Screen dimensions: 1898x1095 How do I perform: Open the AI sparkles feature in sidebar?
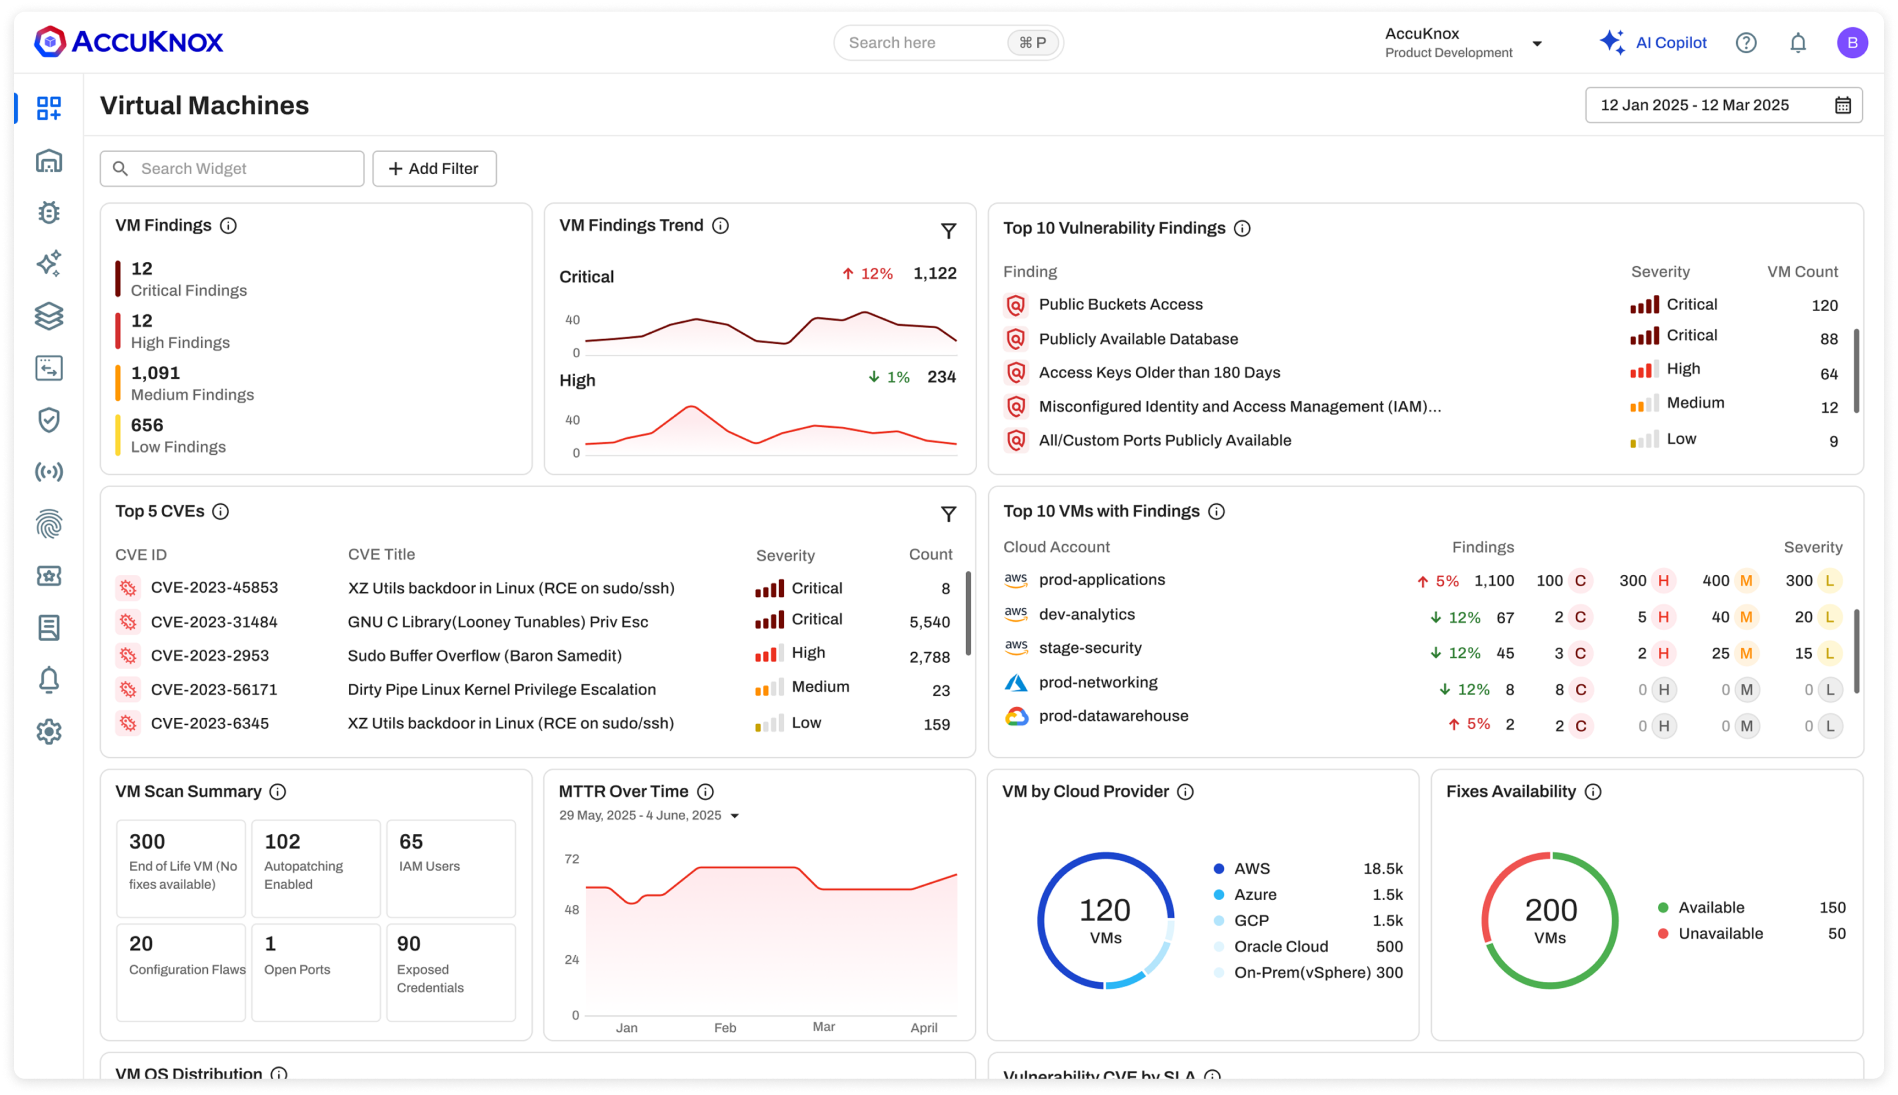coord(48,265)
